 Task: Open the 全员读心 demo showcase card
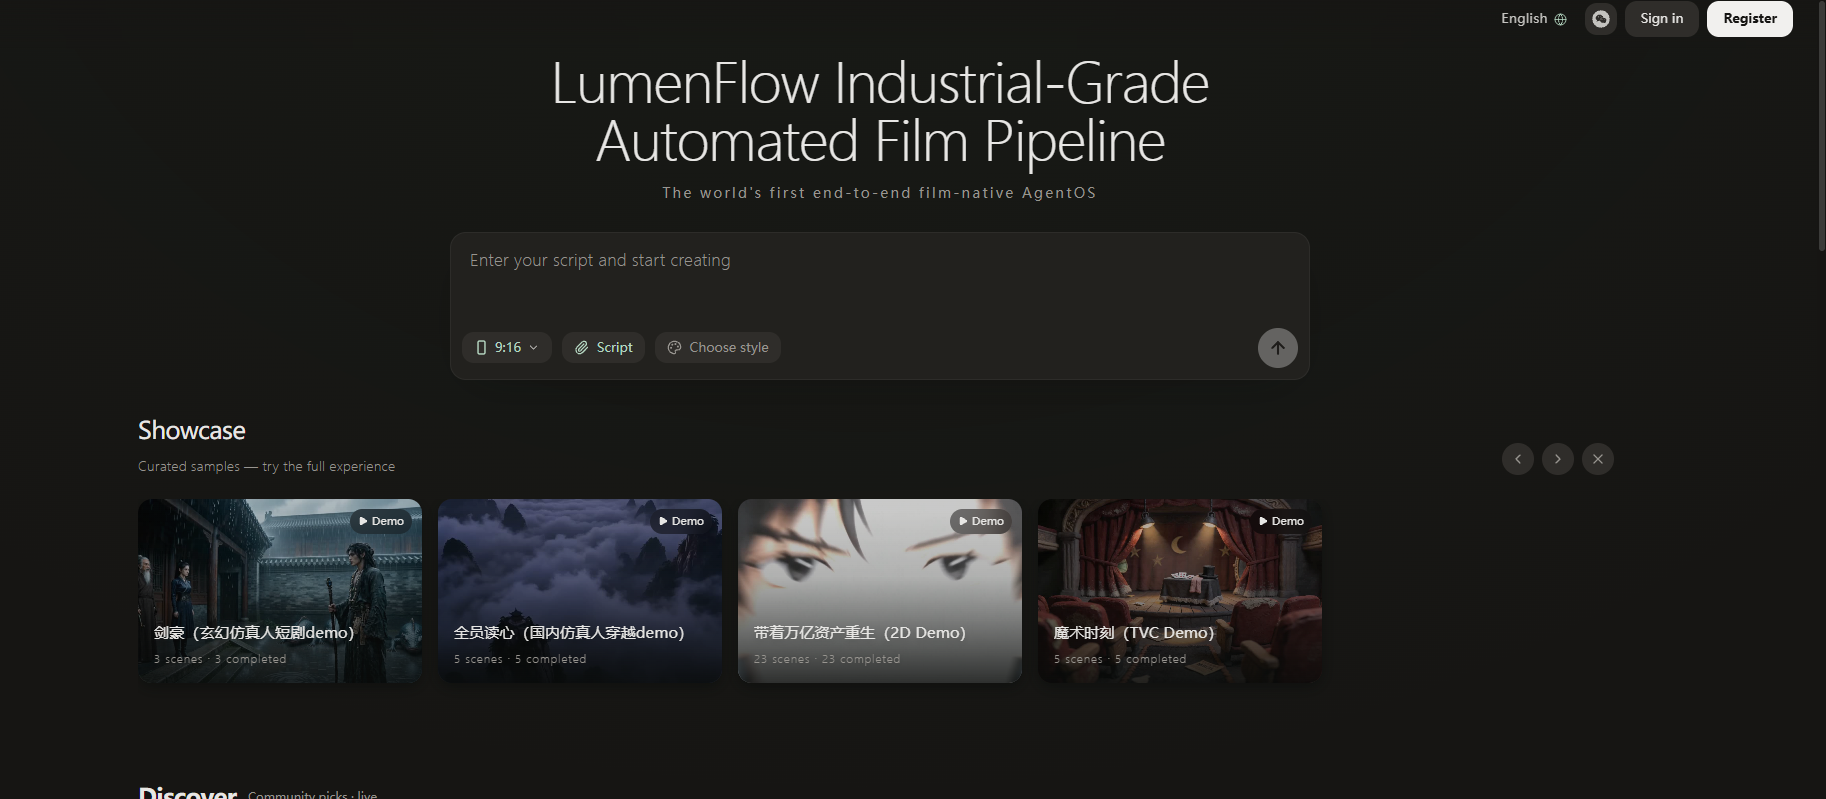580,591
